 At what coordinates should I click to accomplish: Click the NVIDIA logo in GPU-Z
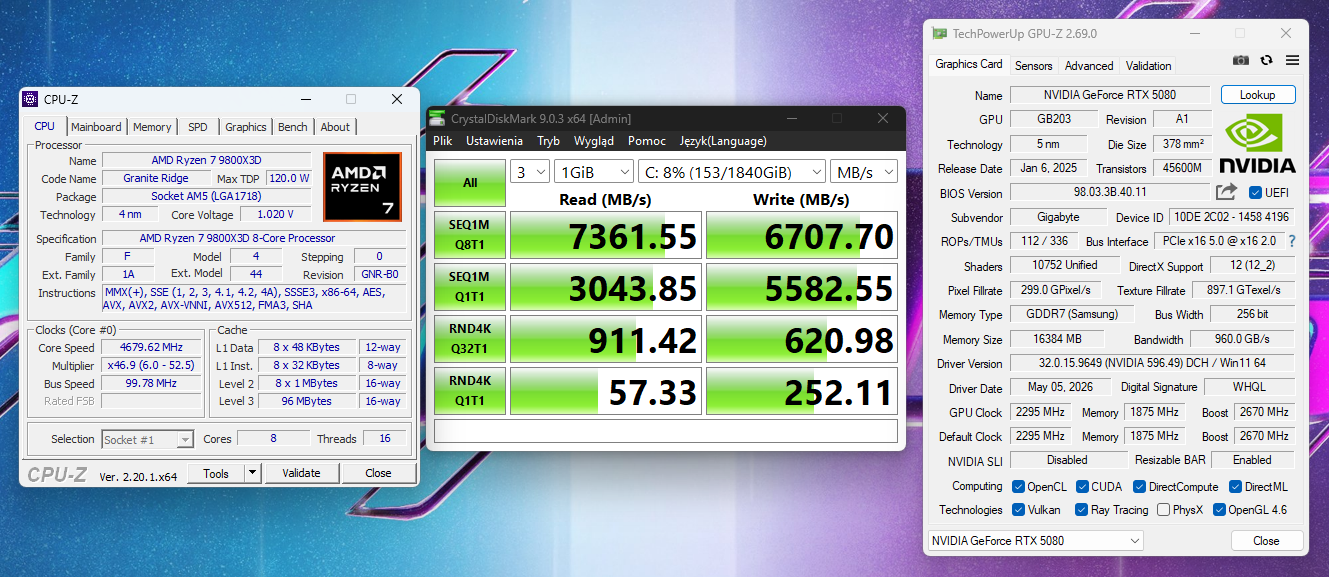[1257, 143]
